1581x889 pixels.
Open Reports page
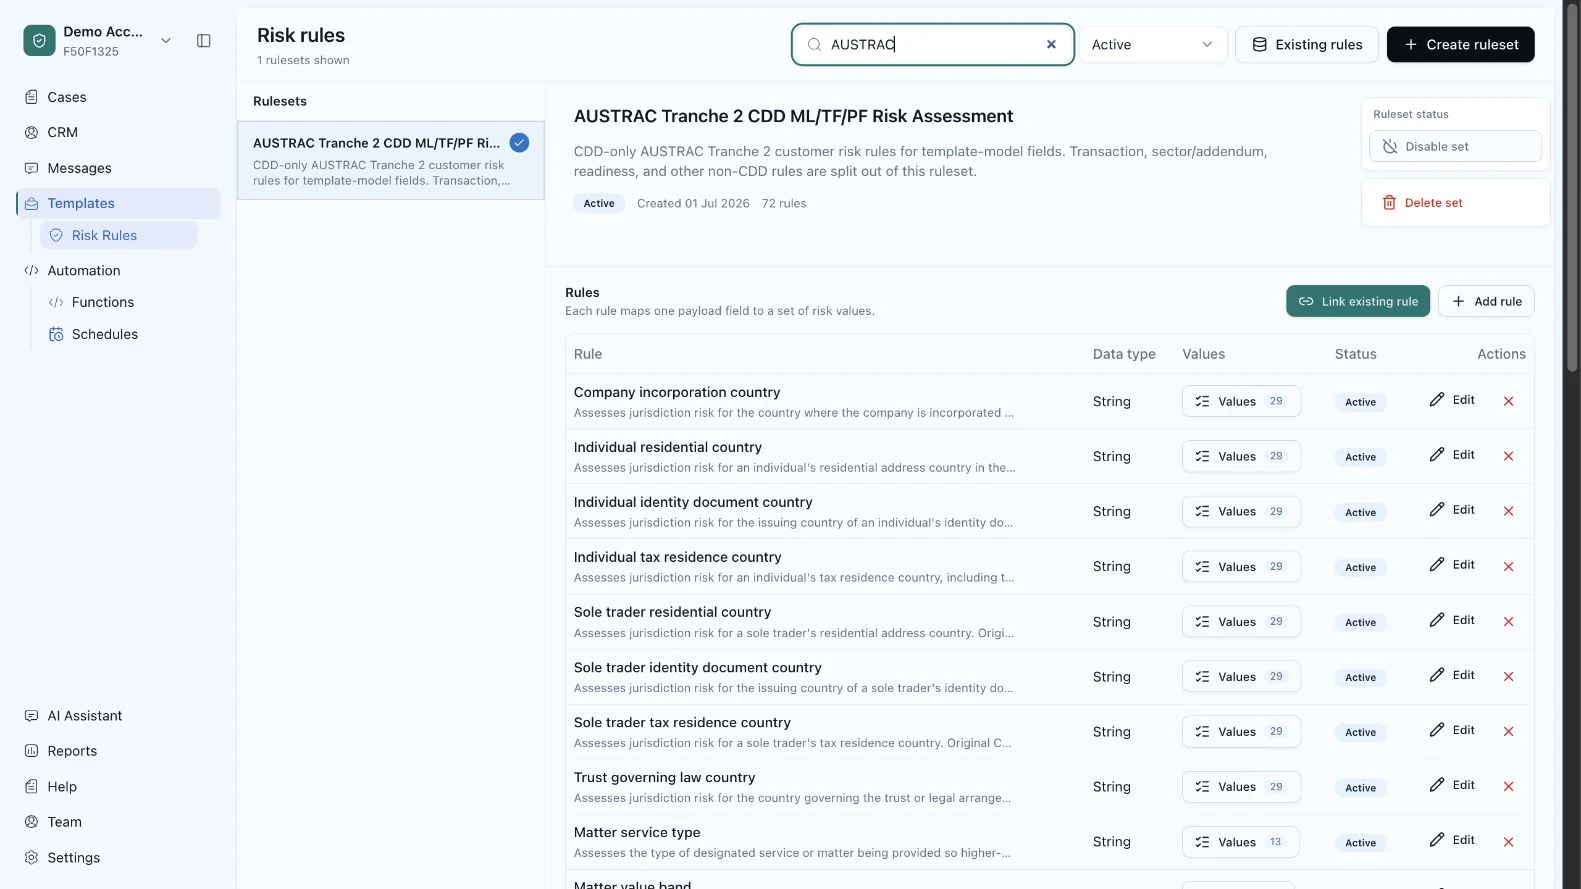tap(72, 751)
